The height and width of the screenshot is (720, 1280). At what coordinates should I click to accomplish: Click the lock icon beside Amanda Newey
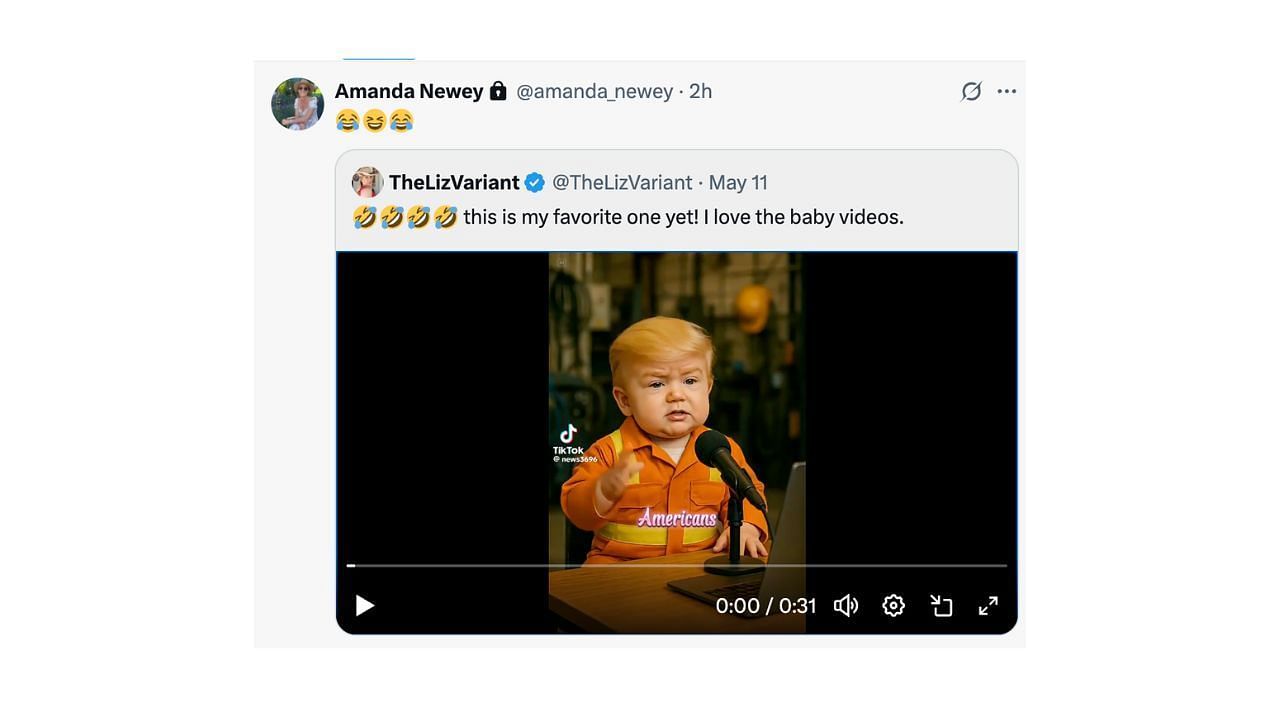[x=498, y=91]
